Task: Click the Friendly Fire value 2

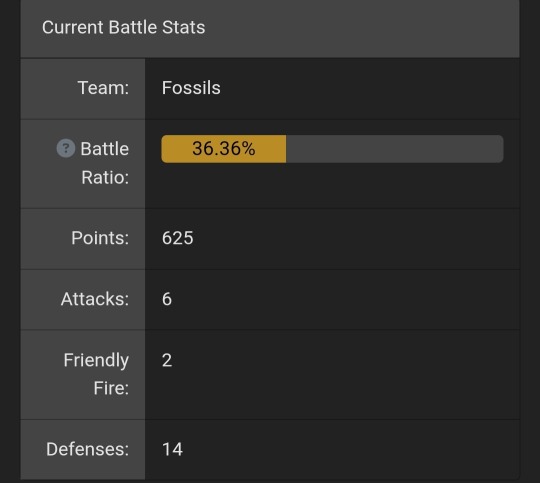Action: [x=167, y=360]
